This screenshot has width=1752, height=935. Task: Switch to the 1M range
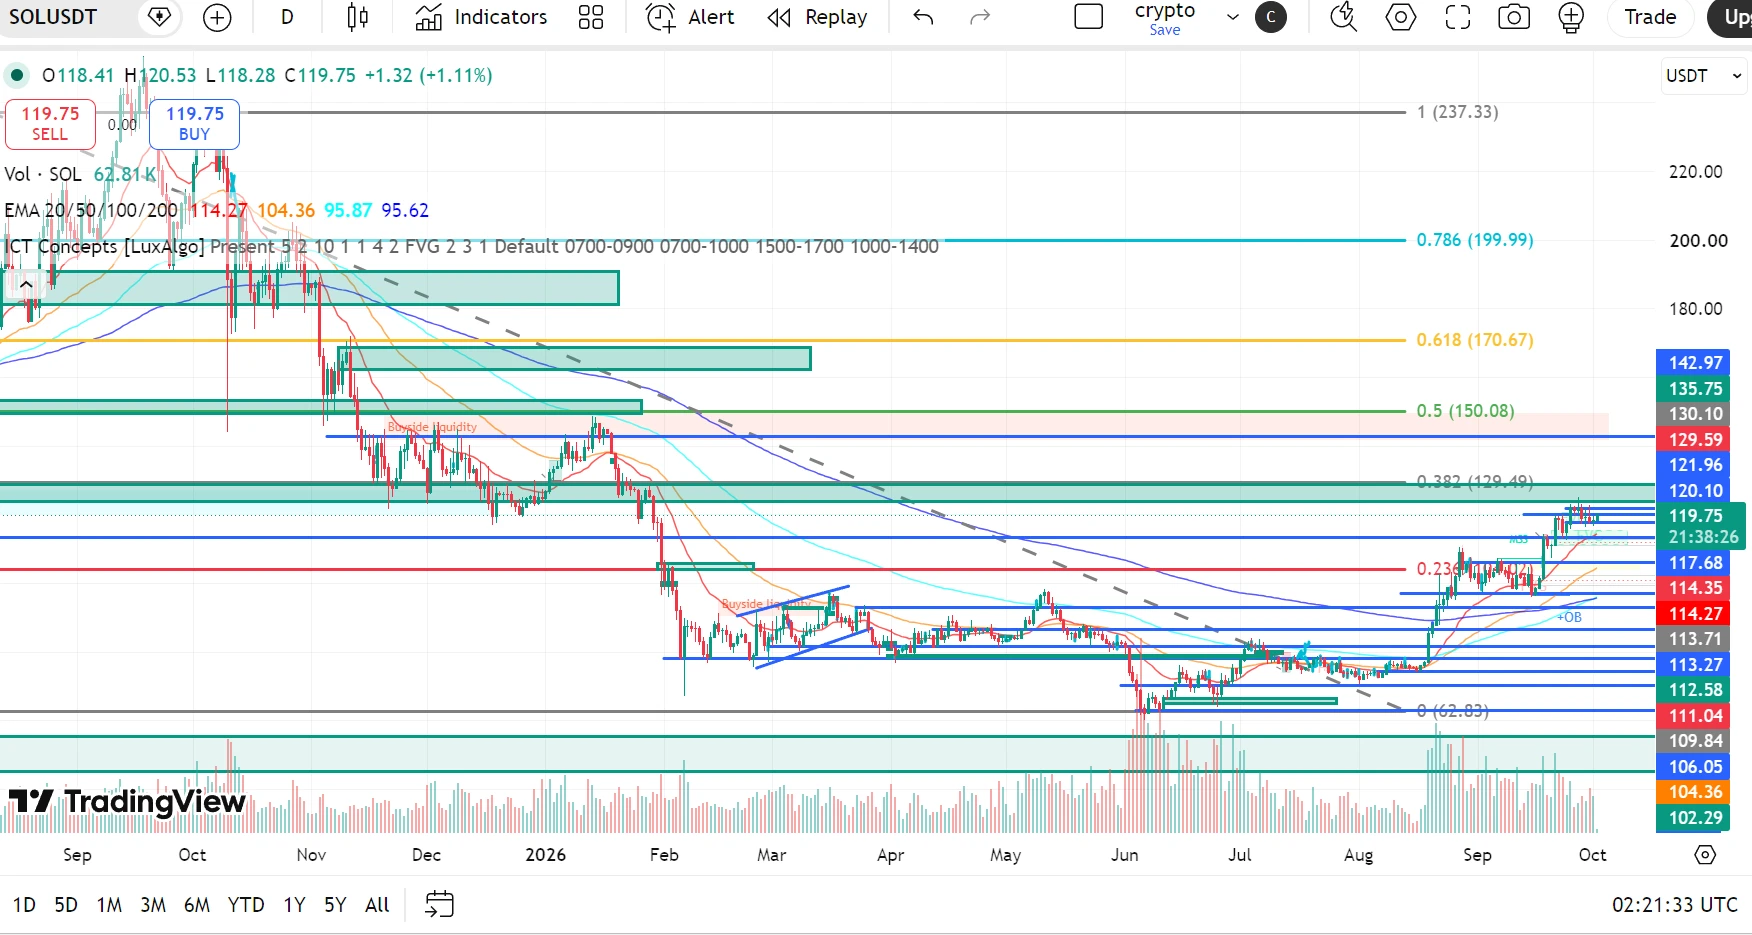[x=109, y=905]
